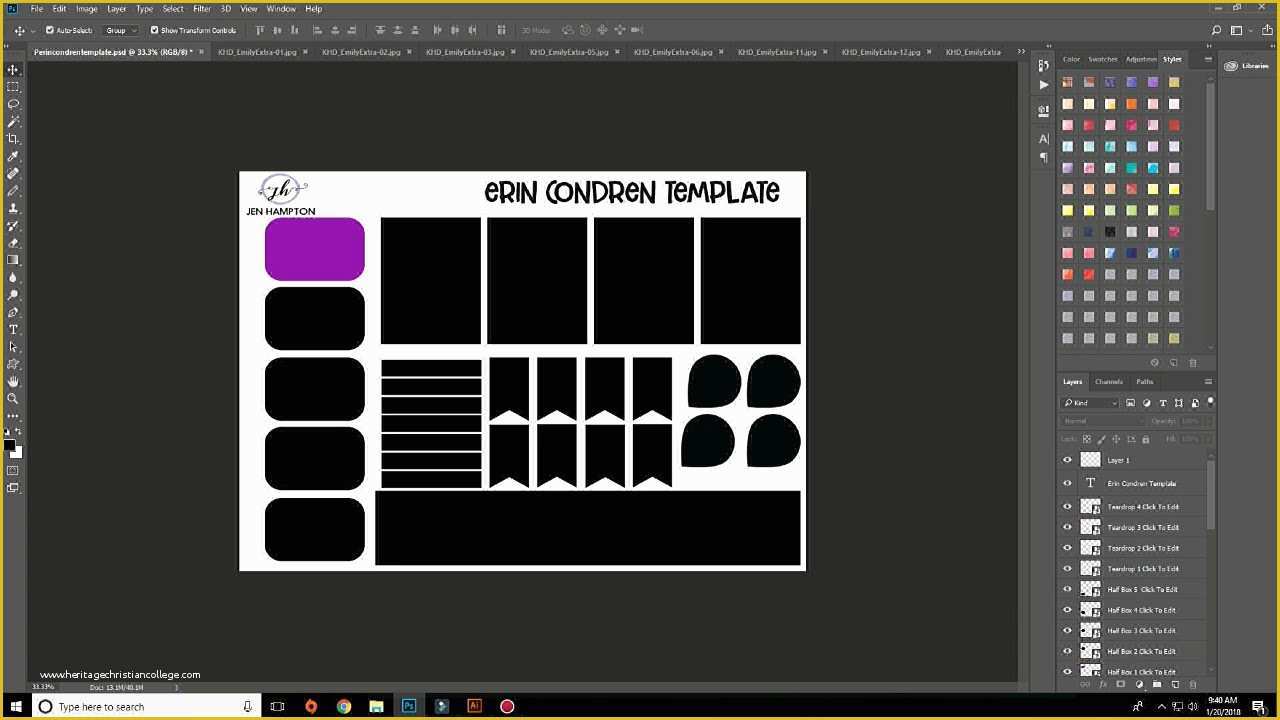Screen dimensions: 1280x720
Task: Create a new layer button
Action: pyautogui.click(x=1175, y=685)
